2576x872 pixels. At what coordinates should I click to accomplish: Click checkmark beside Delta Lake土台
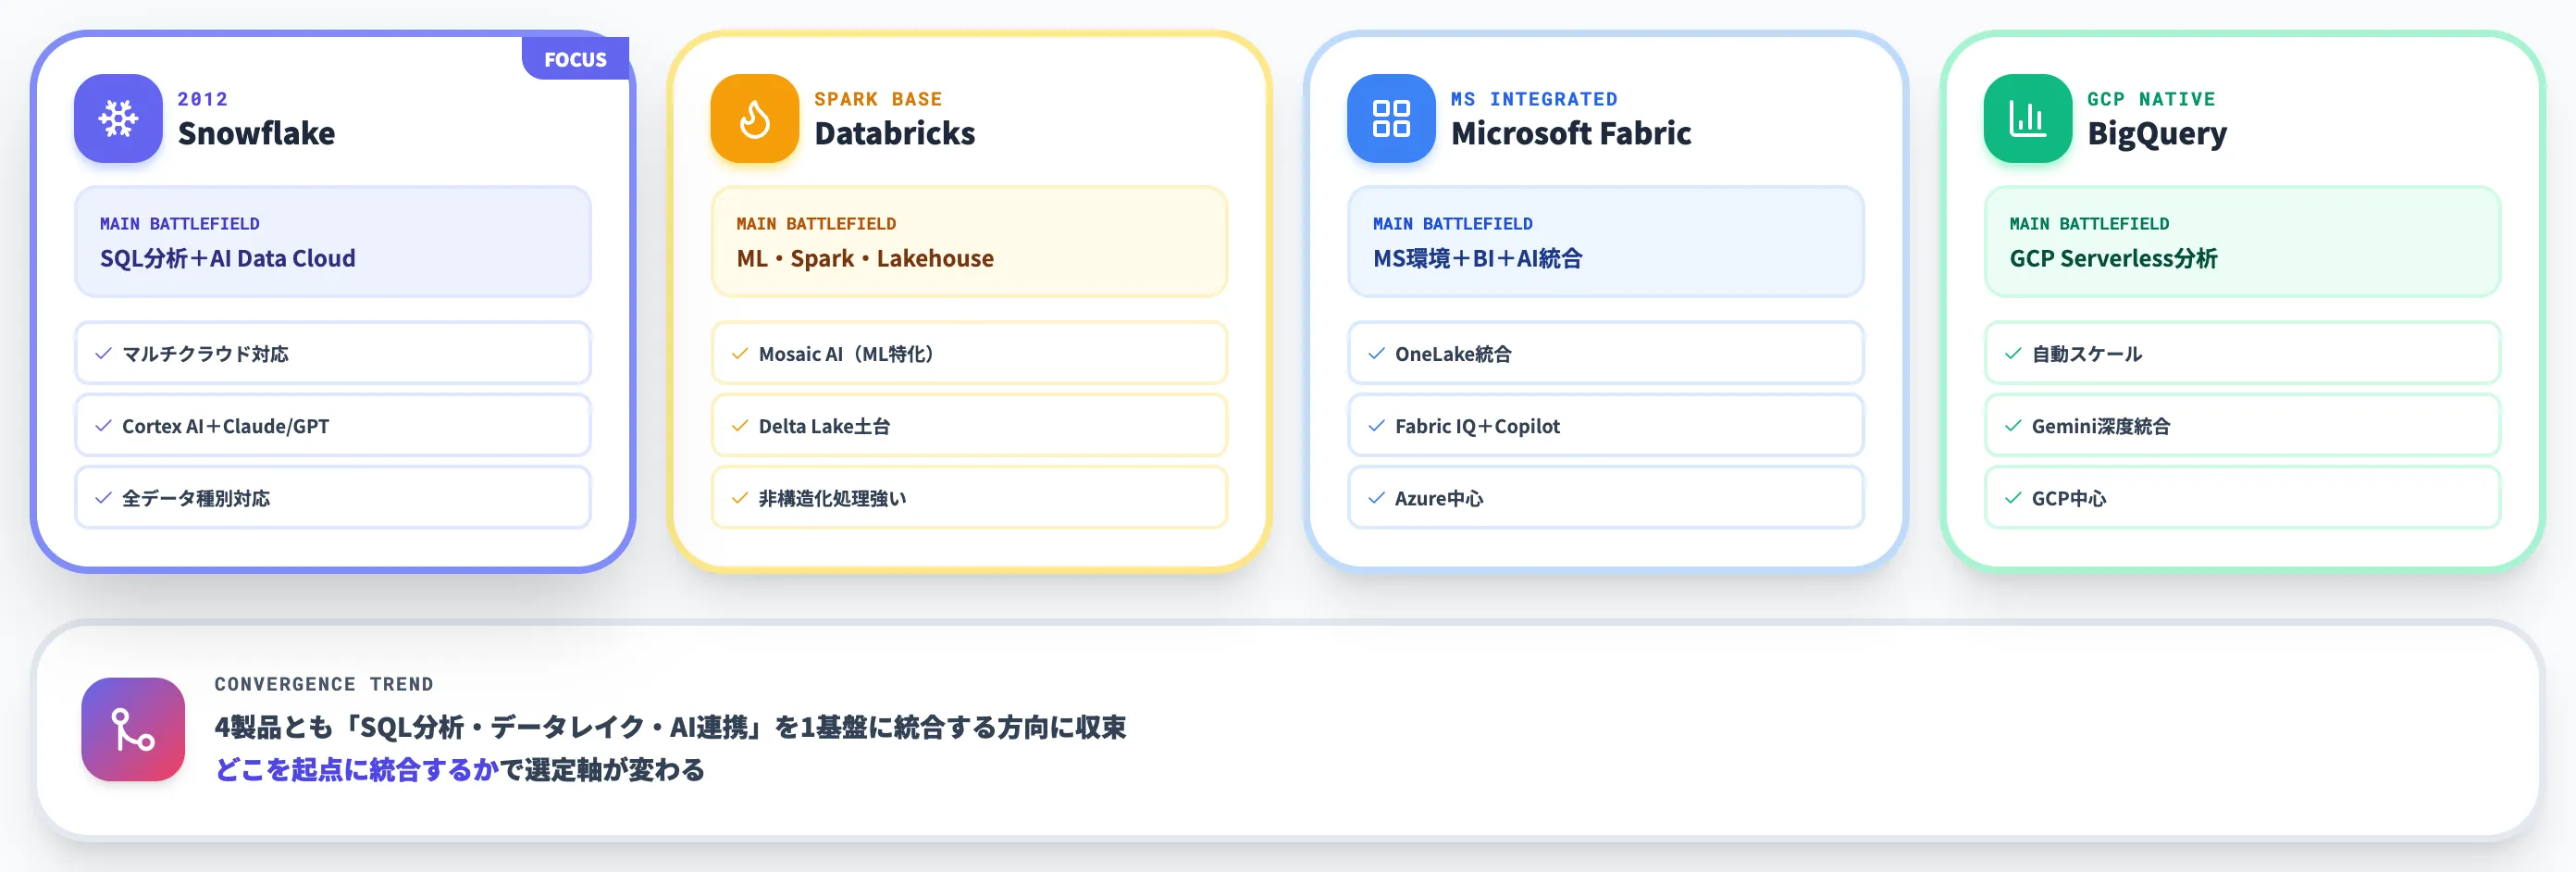[x=740, y=426]
